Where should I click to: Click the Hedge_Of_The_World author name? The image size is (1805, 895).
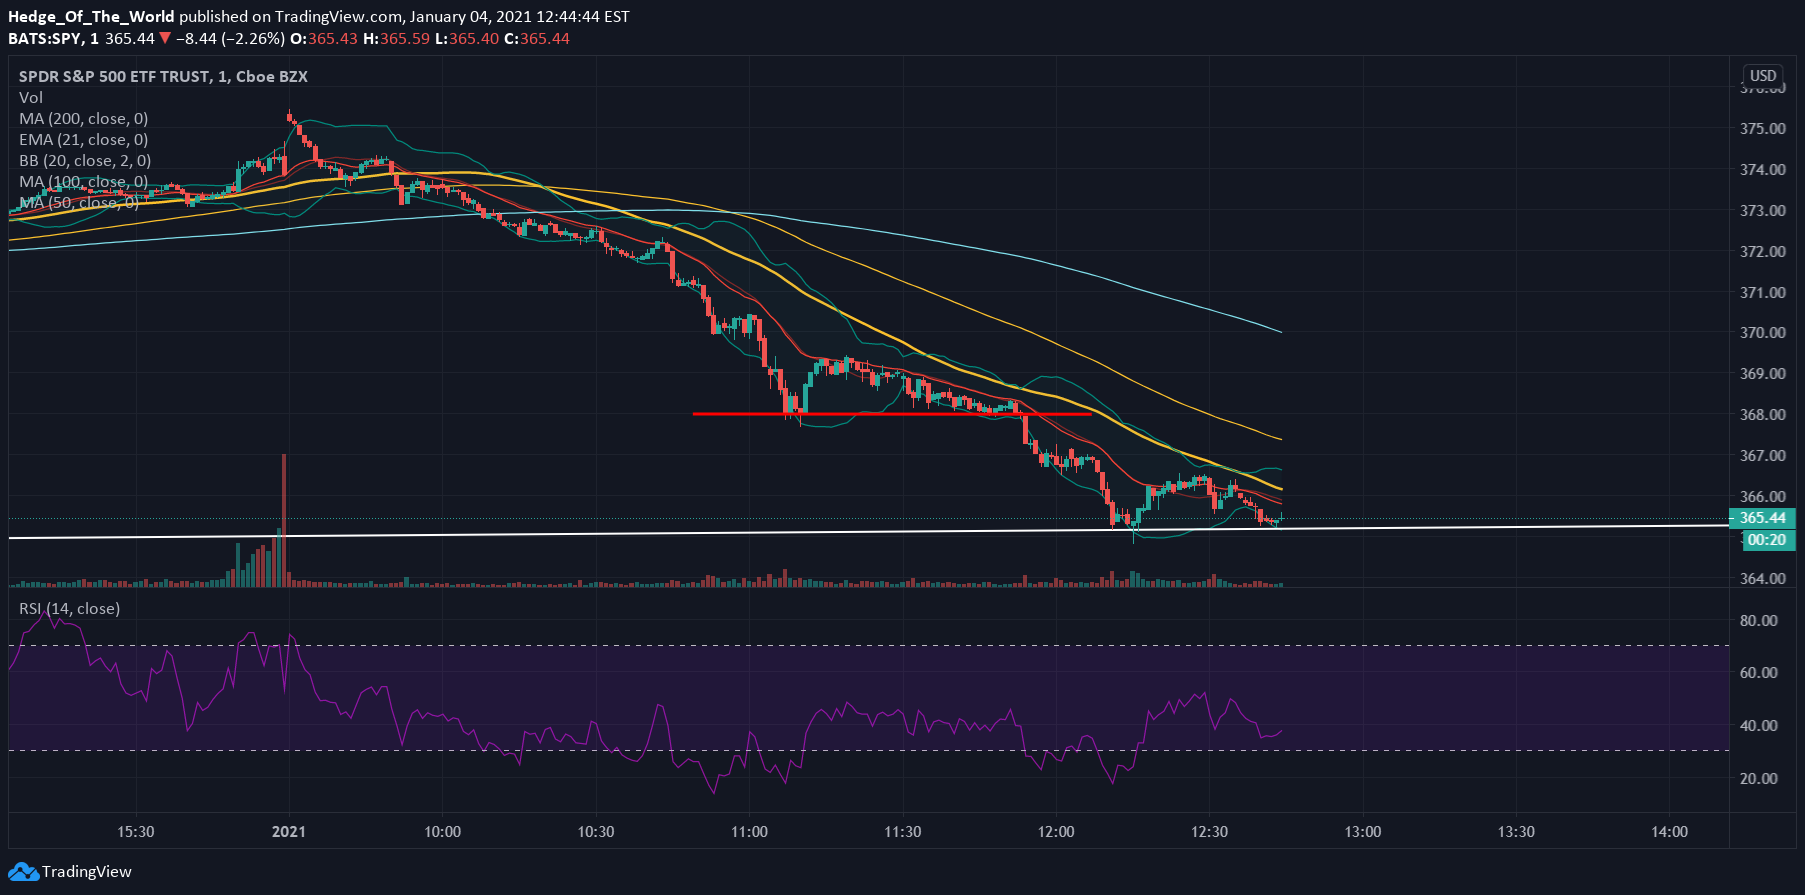pos(91,16)
